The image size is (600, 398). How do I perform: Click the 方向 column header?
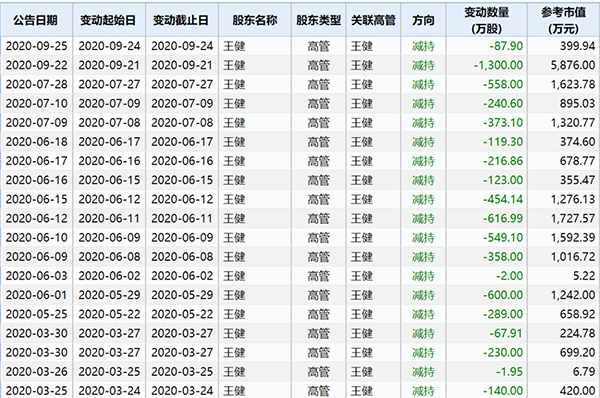(x=423, y=20)
